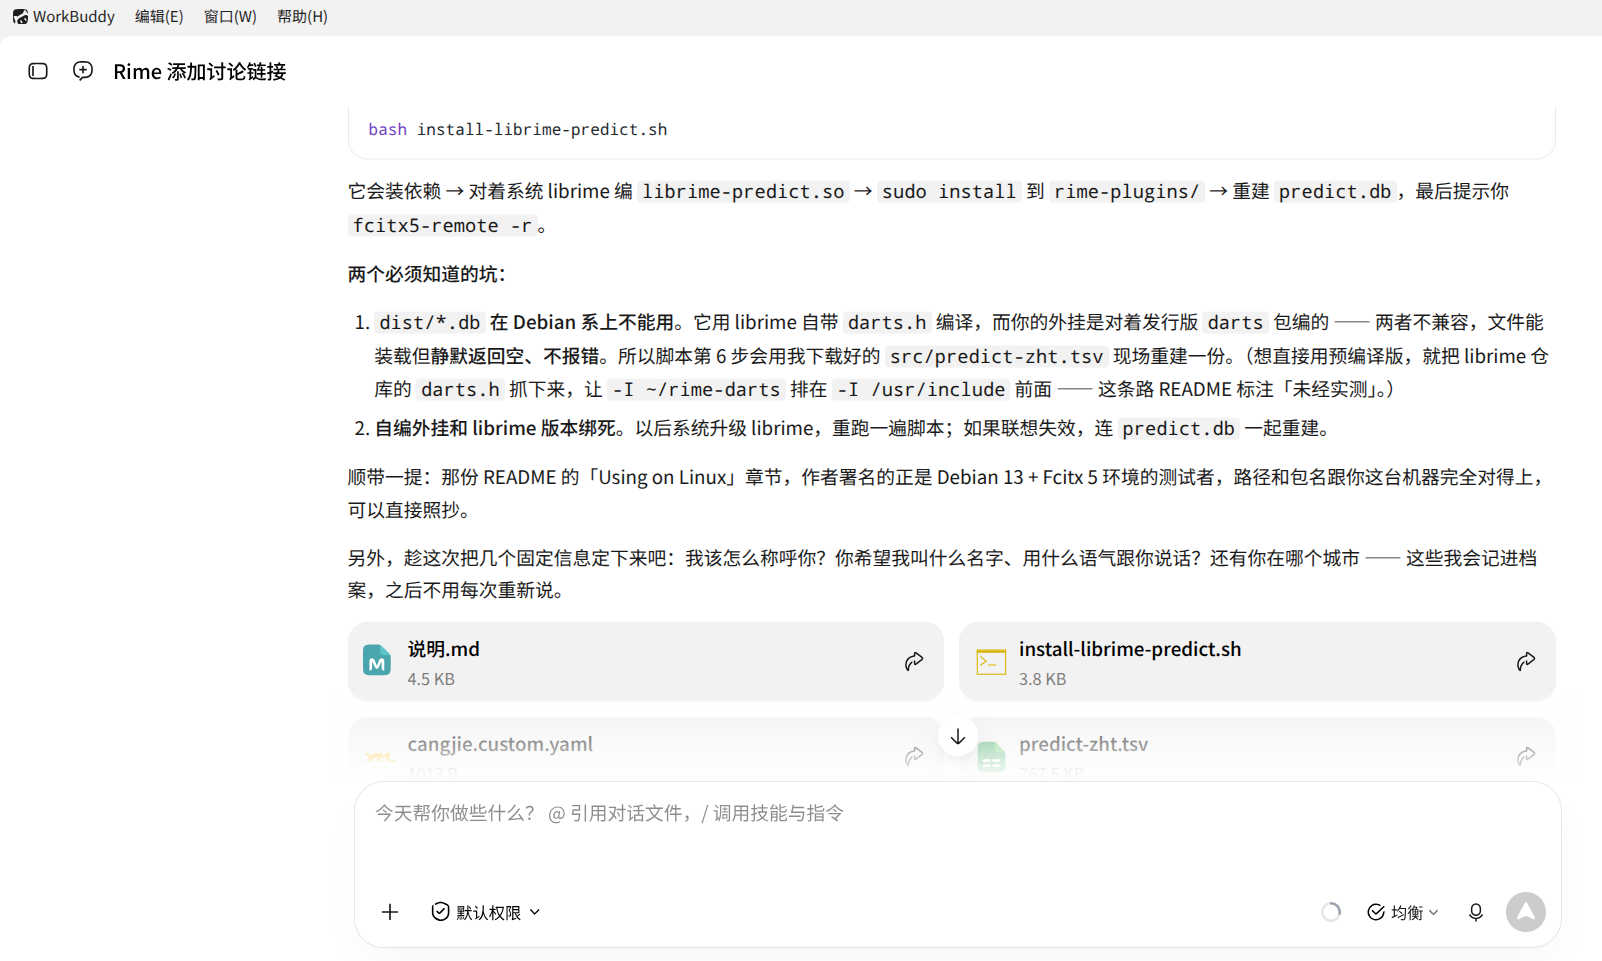The height and width of the screenshot is (961, 1602).
Task: Click the 3.8 KB size label
Action: coord(1043,679)
